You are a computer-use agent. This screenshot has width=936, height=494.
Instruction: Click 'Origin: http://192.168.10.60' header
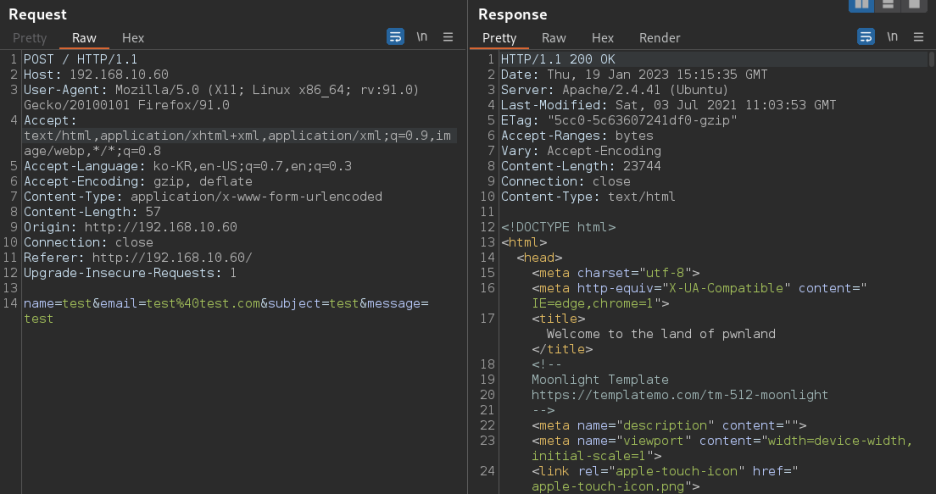pyautogui.click(x=130, y=227)
